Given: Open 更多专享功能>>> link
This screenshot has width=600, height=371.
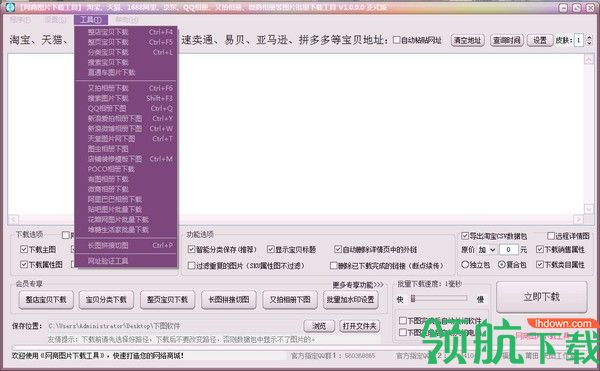Looking at the screenshot, I should 357,285.
